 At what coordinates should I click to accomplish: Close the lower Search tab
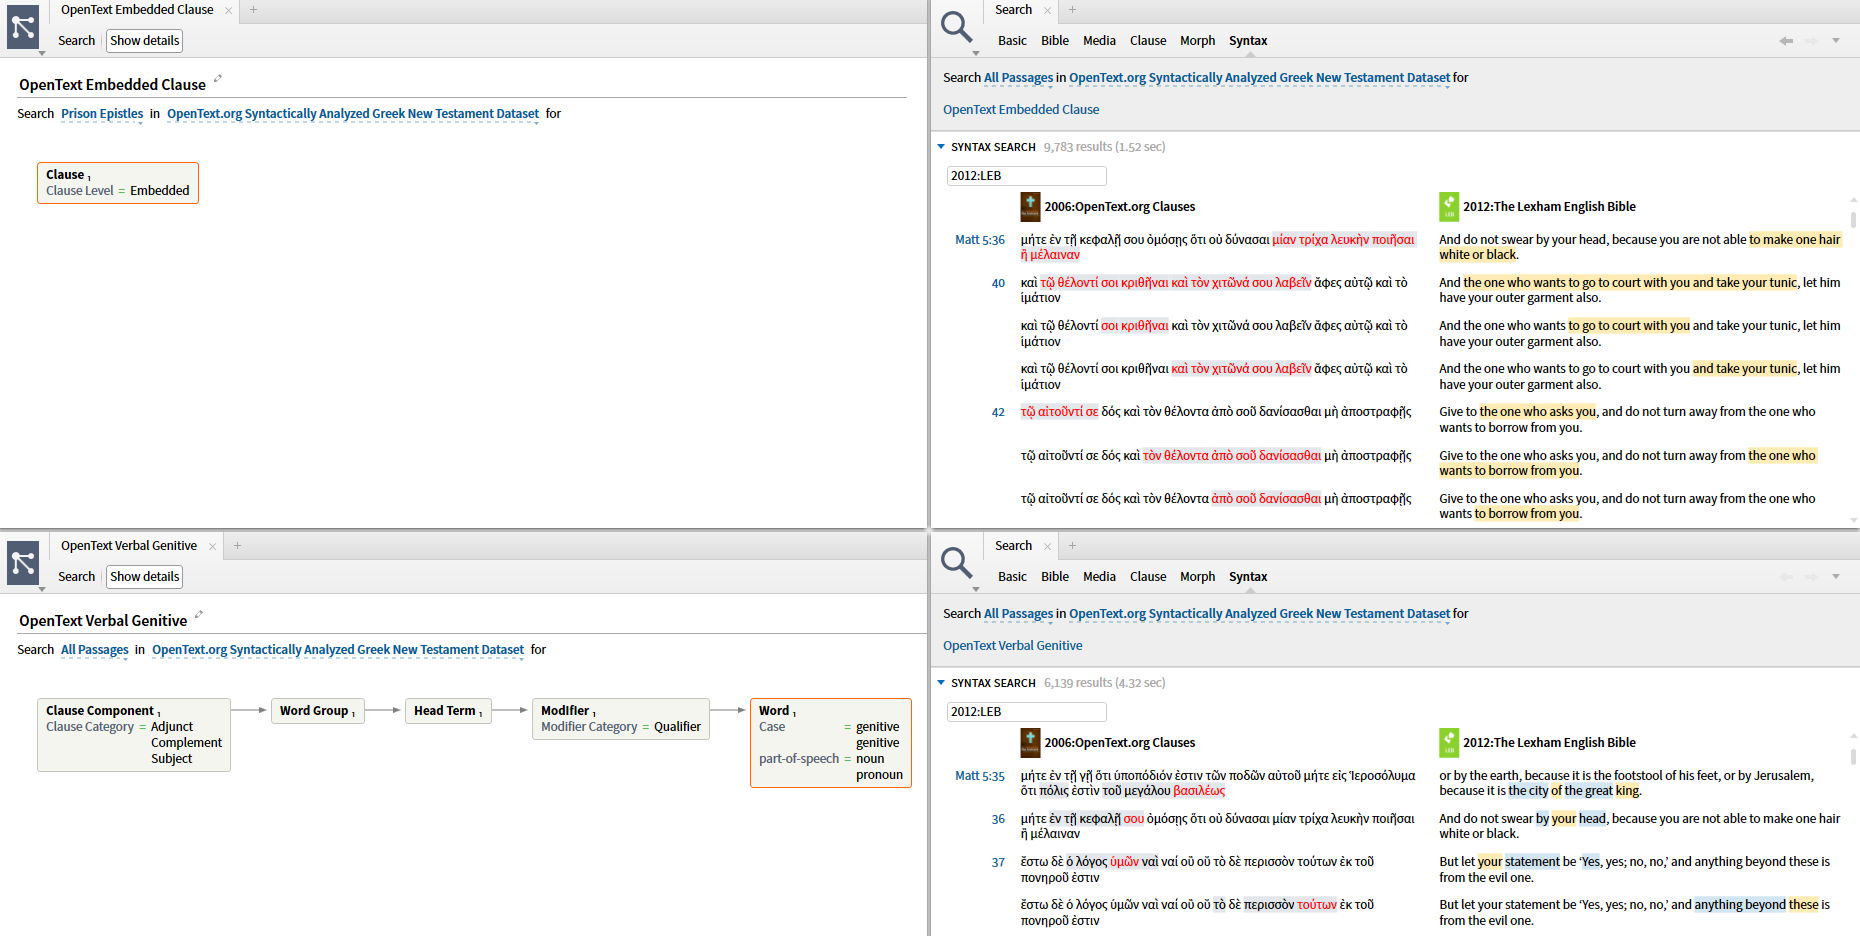coord(1047,547)
